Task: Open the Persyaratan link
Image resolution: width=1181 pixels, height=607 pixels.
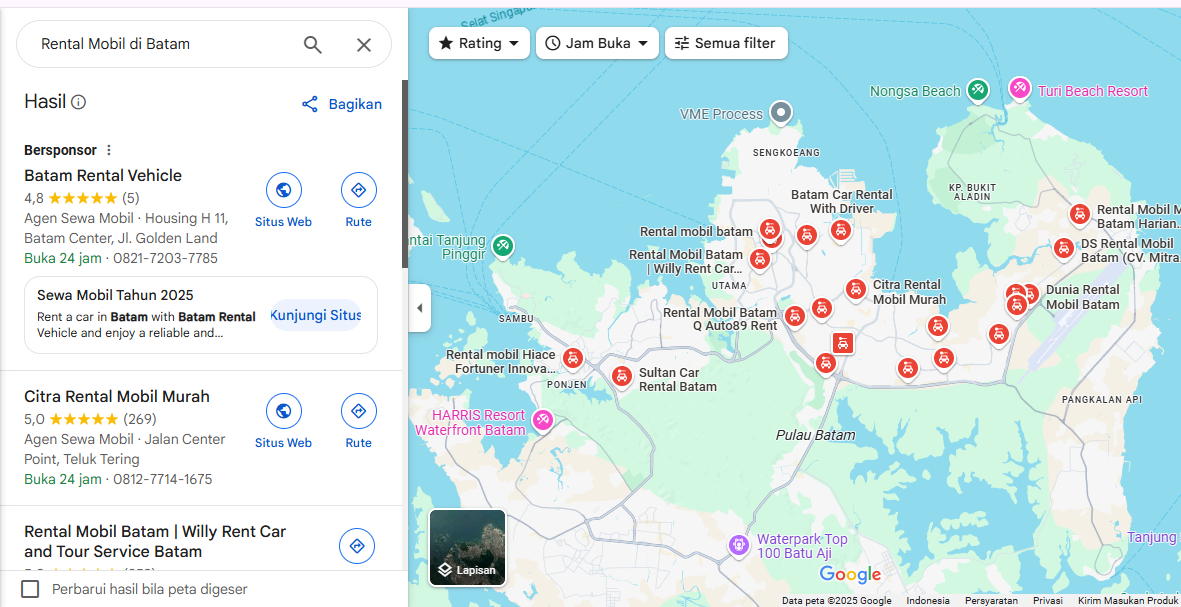Action: pyautogui.click(x=991, y=601)
